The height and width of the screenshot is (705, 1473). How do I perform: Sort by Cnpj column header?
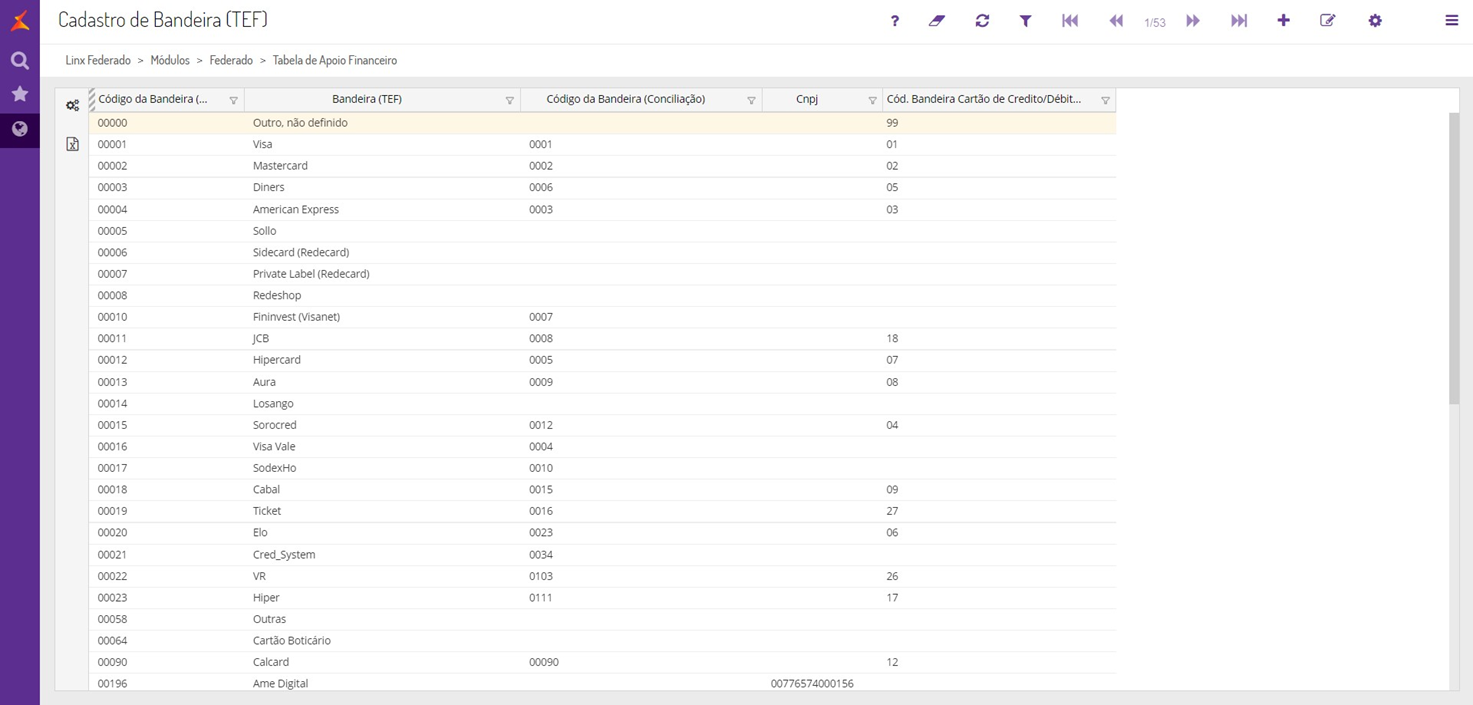tap(807, 99)
